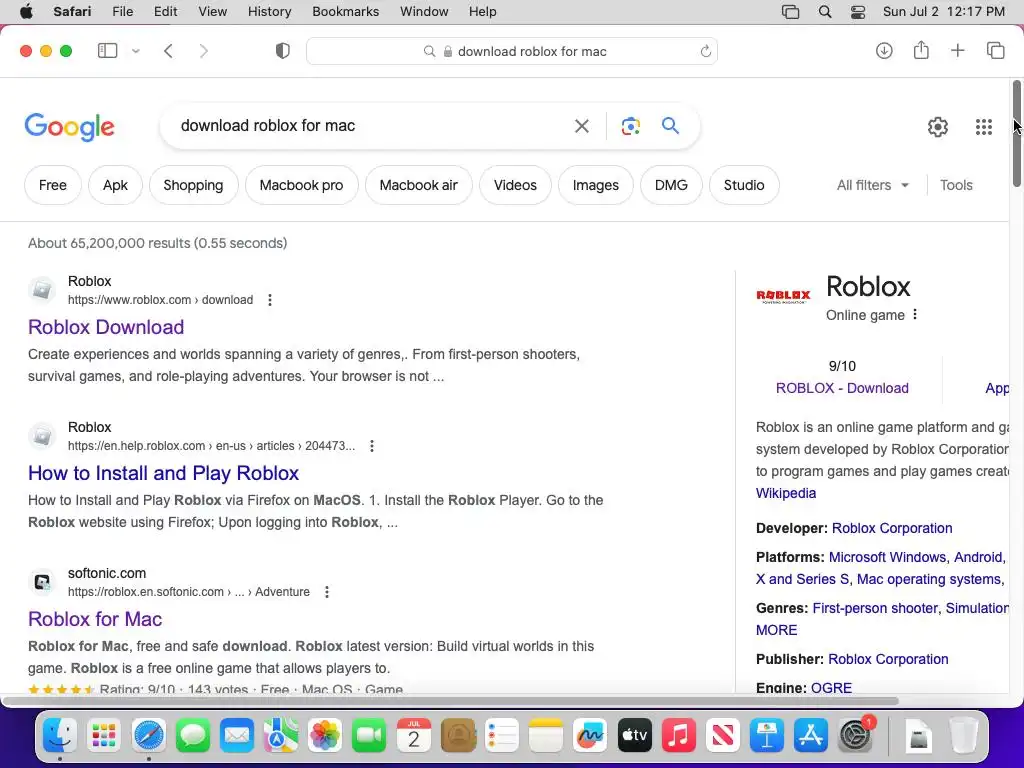Click inside the Google search box text
The width and height of the screenshot is (1024, 768).
click(x=268, y=125)
